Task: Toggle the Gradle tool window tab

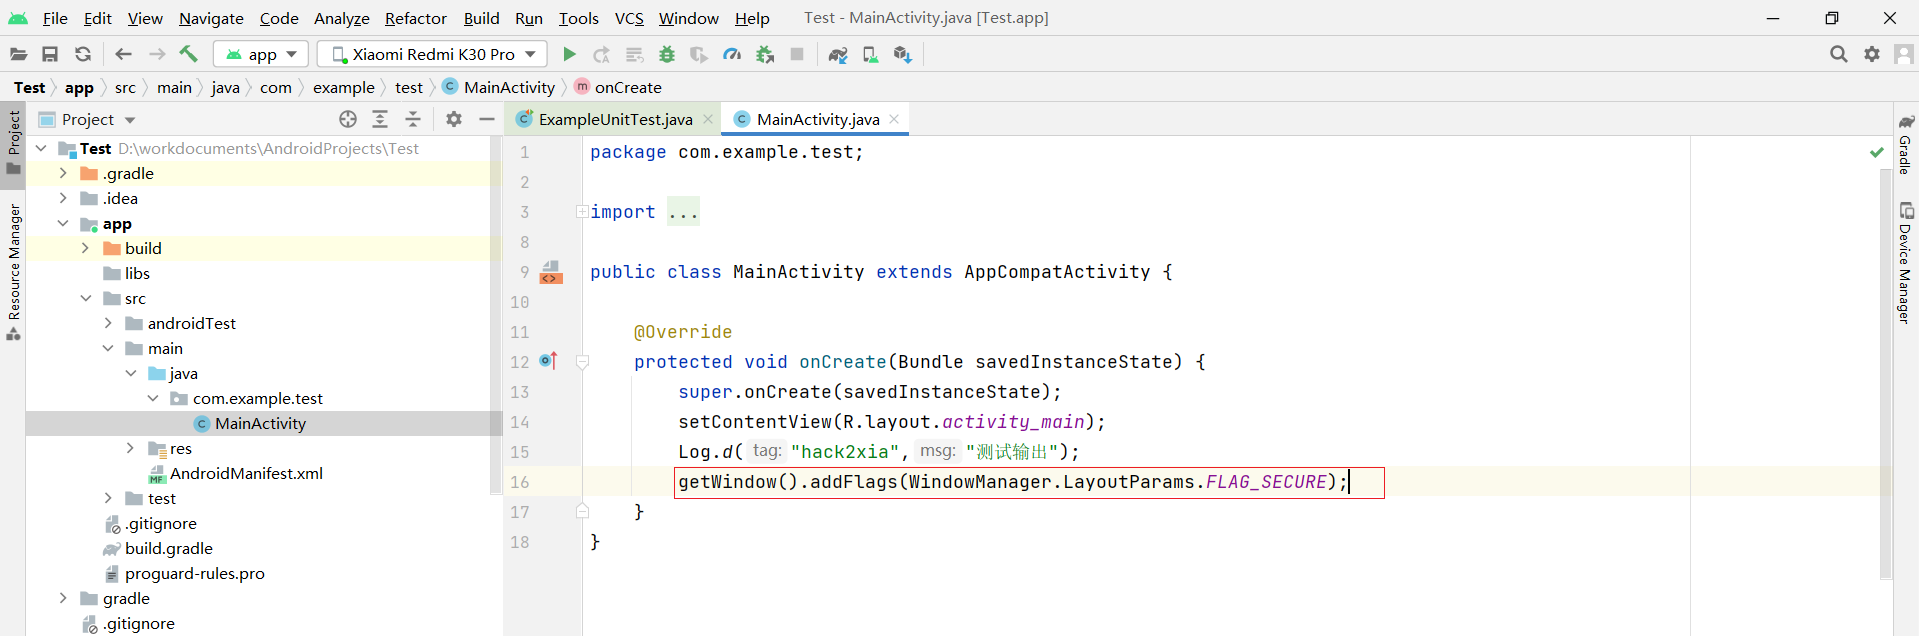Action: point(1906,145)
